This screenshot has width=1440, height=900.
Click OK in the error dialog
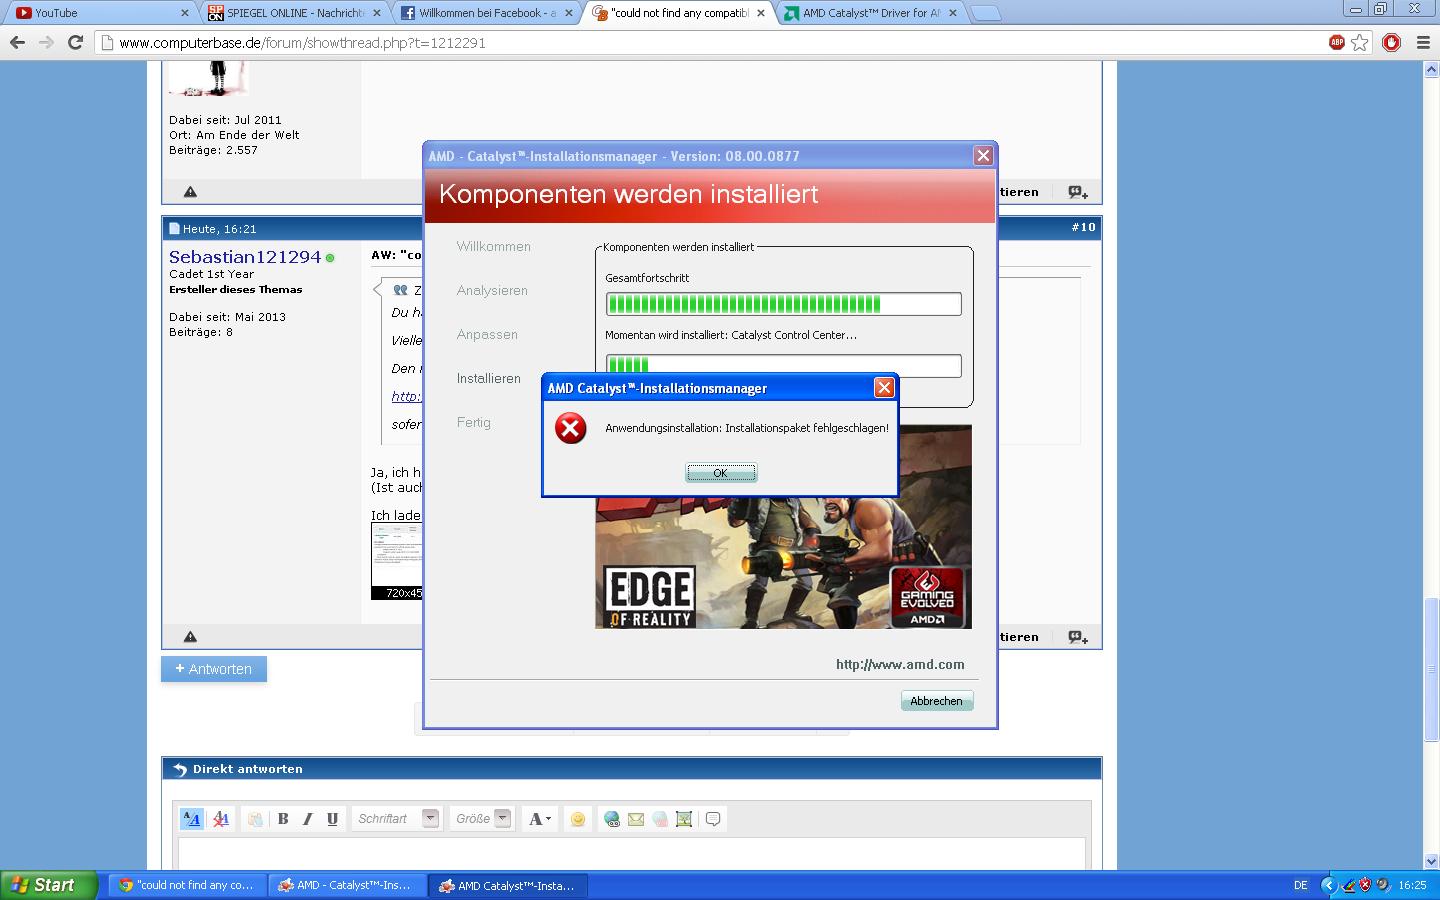tap(721, 473)
